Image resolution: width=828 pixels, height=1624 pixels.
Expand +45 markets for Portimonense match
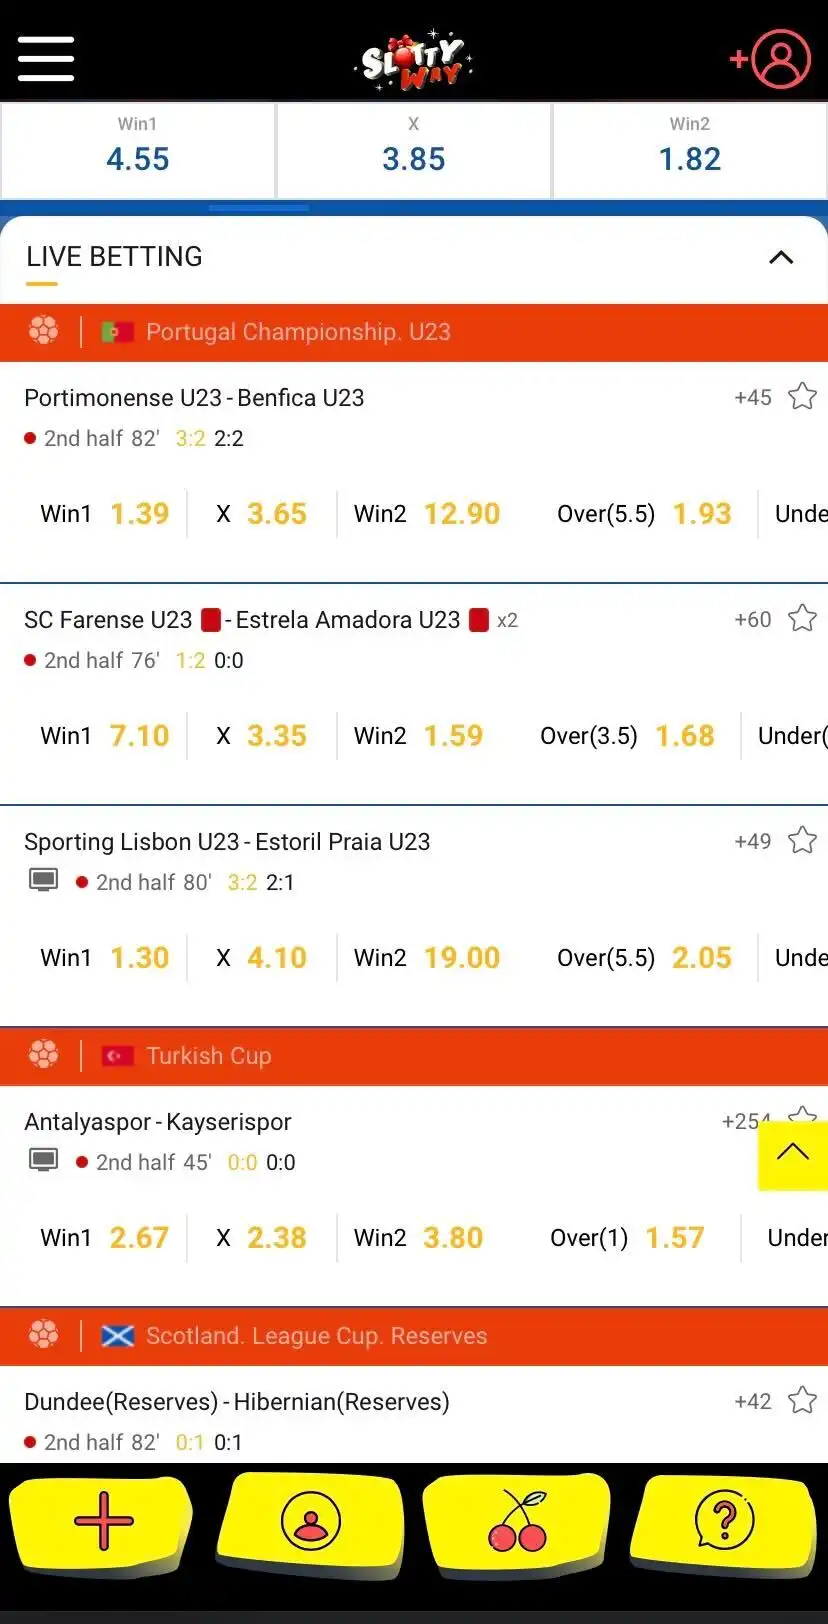tap(753, 397)
